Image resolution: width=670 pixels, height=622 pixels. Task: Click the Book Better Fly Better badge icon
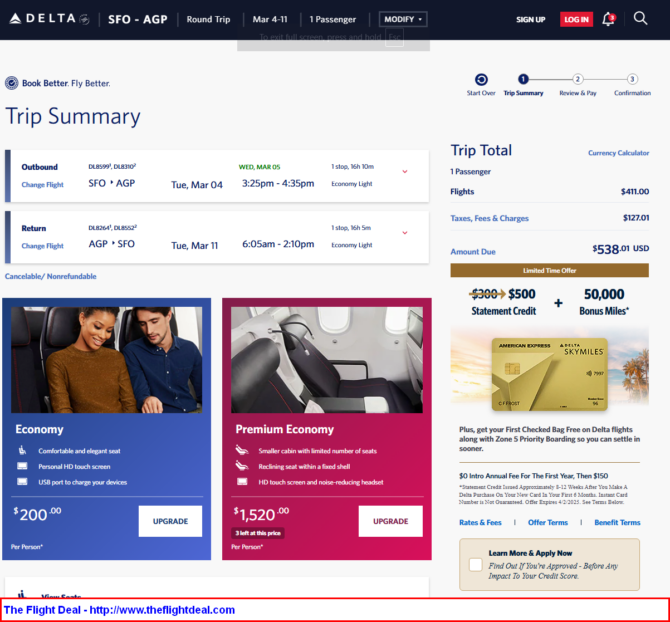click(12, 83)
